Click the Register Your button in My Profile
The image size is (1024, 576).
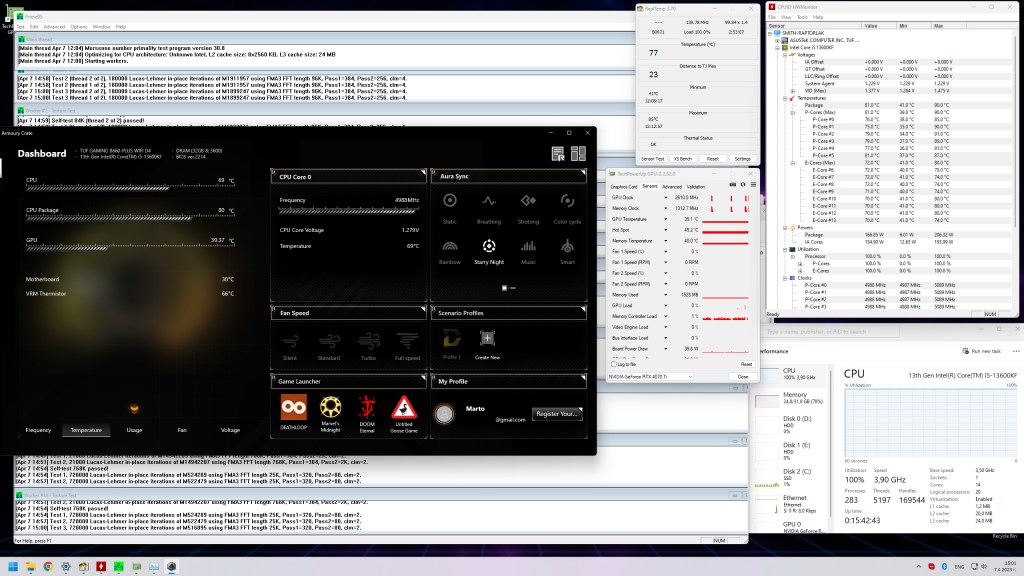tap(558, 413)
